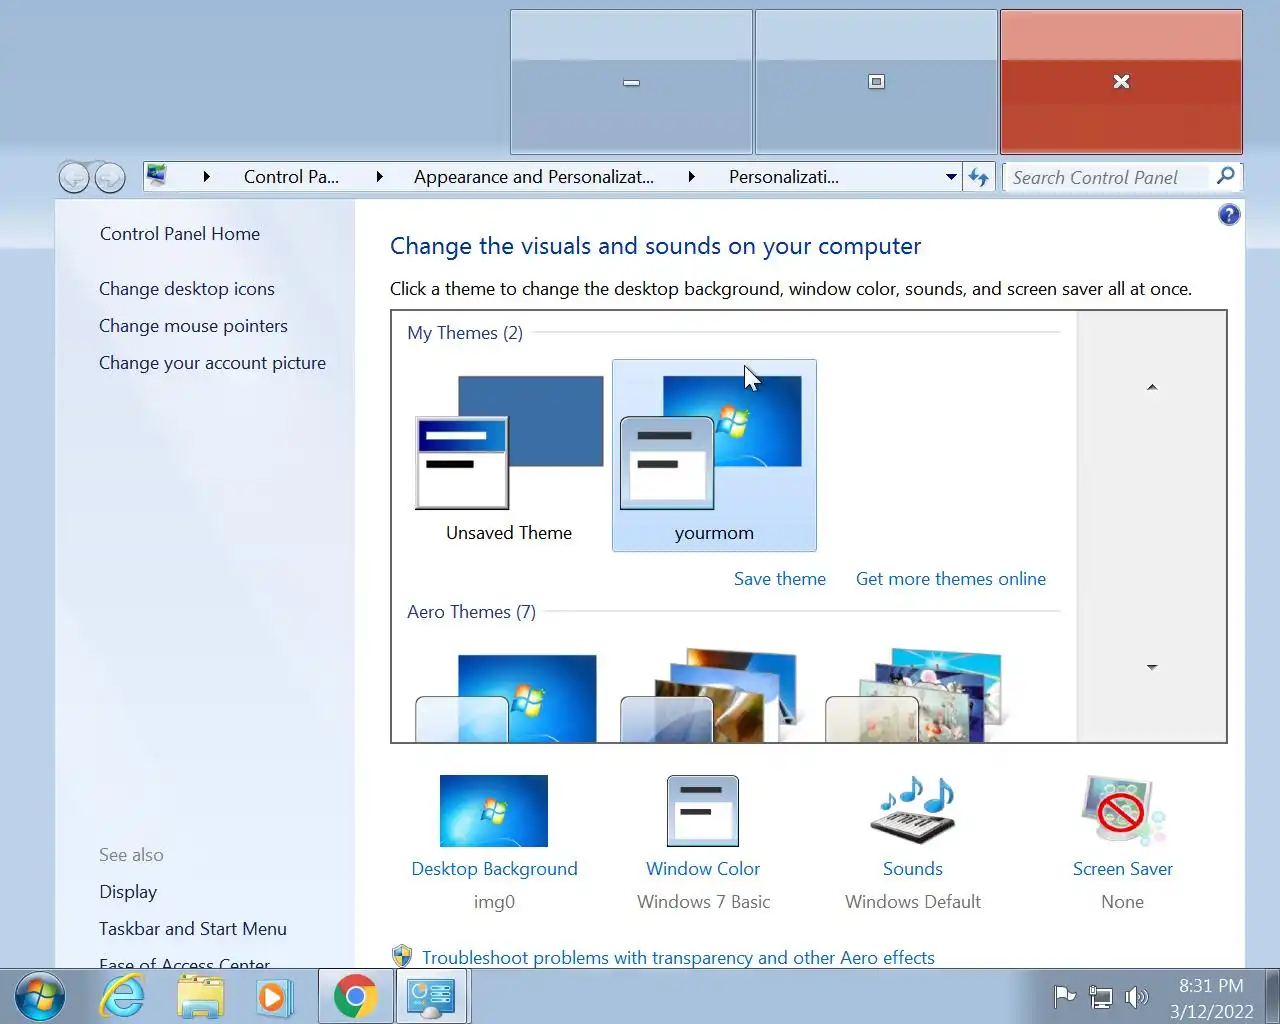Open Change desktop icons
The height and width of the screenshot is (1024, 1280).
(187, 289)
